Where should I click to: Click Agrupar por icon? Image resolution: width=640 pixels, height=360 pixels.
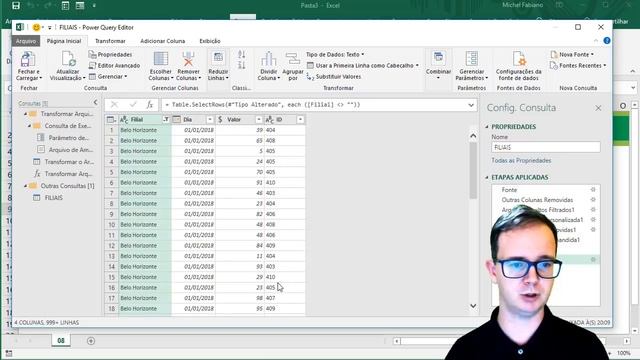[293, 59]
